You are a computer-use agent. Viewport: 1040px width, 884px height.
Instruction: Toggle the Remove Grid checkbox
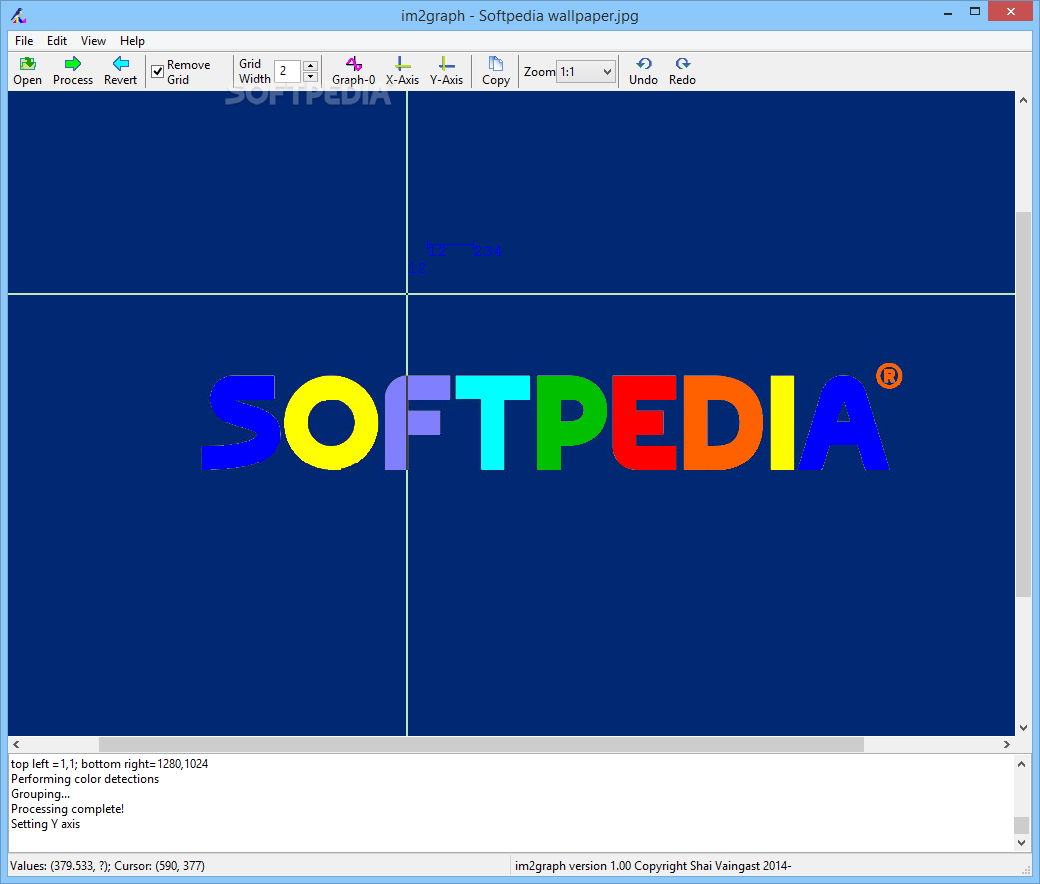(x=158, y=72)
